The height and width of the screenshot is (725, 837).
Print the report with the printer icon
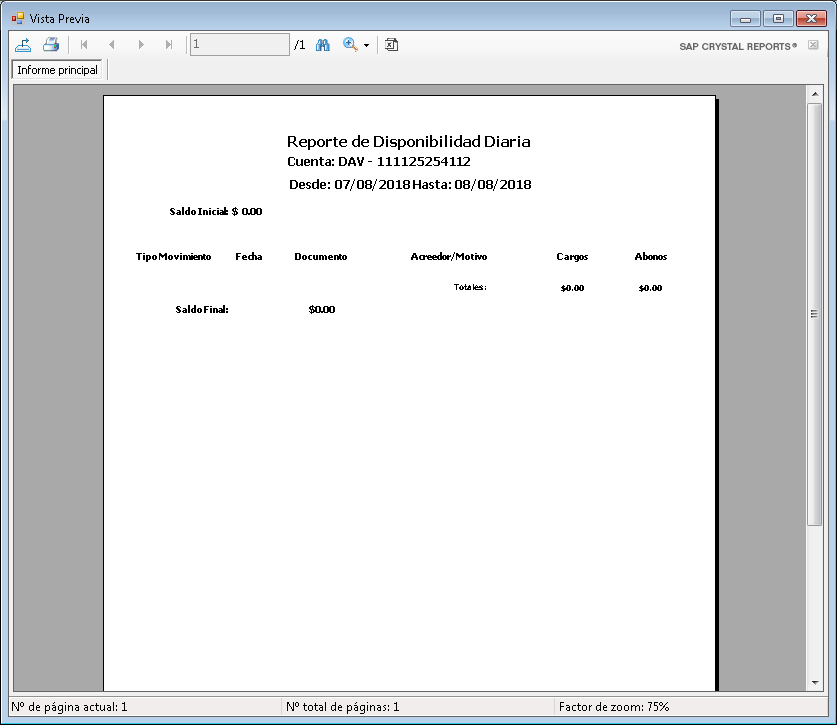50,44
